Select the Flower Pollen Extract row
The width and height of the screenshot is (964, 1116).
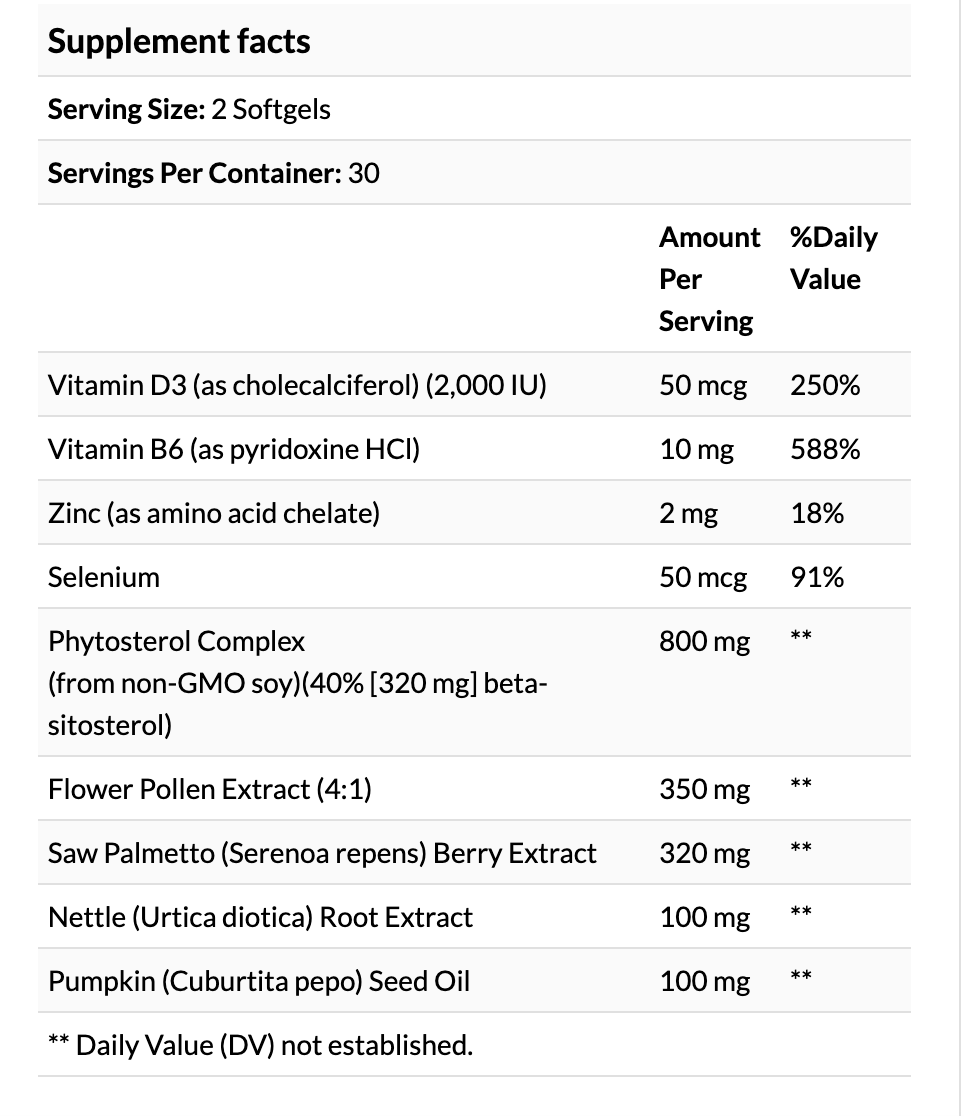point(474,789)
